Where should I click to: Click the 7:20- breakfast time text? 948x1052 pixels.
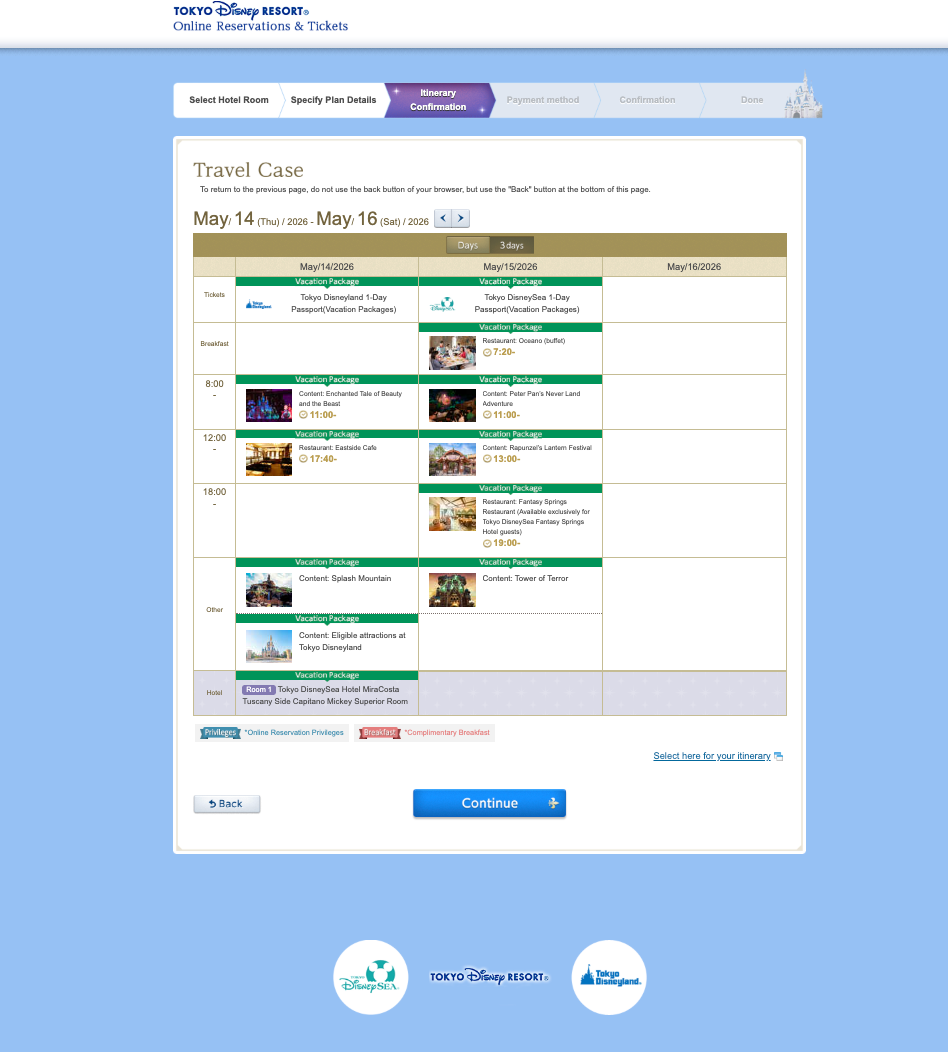(504, 352)
